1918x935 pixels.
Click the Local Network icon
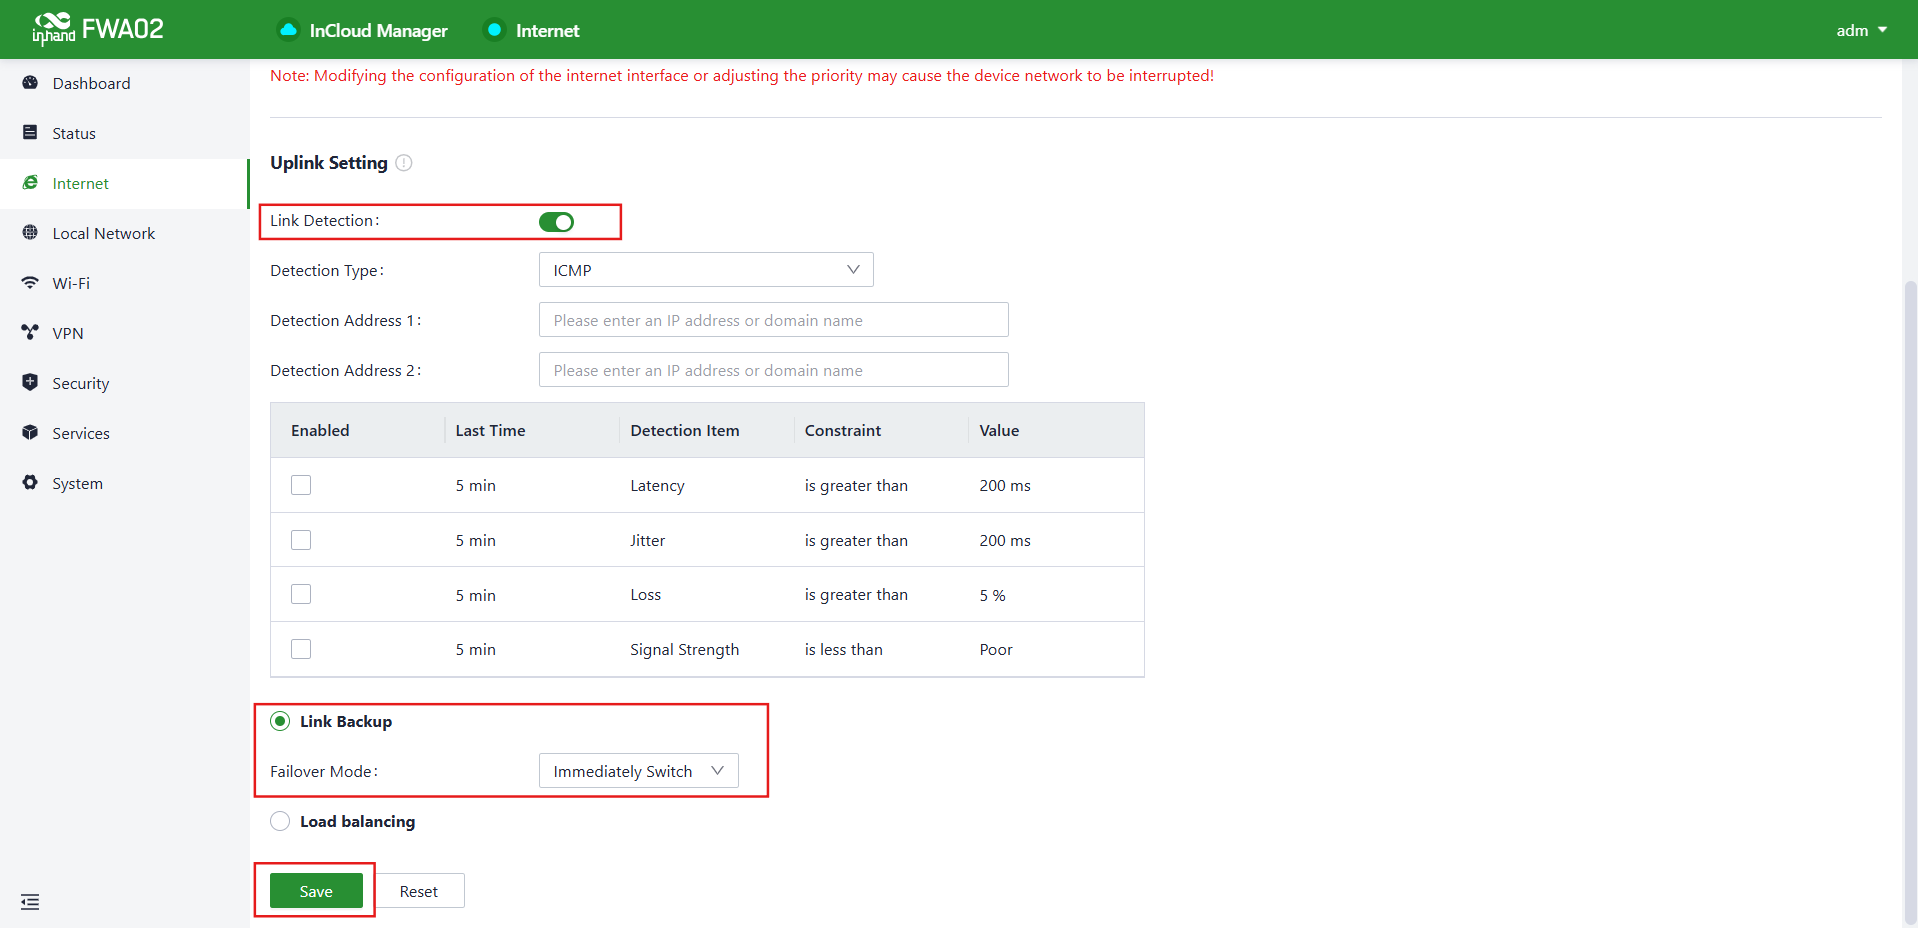pyautogui.click(x=30, y=233)
